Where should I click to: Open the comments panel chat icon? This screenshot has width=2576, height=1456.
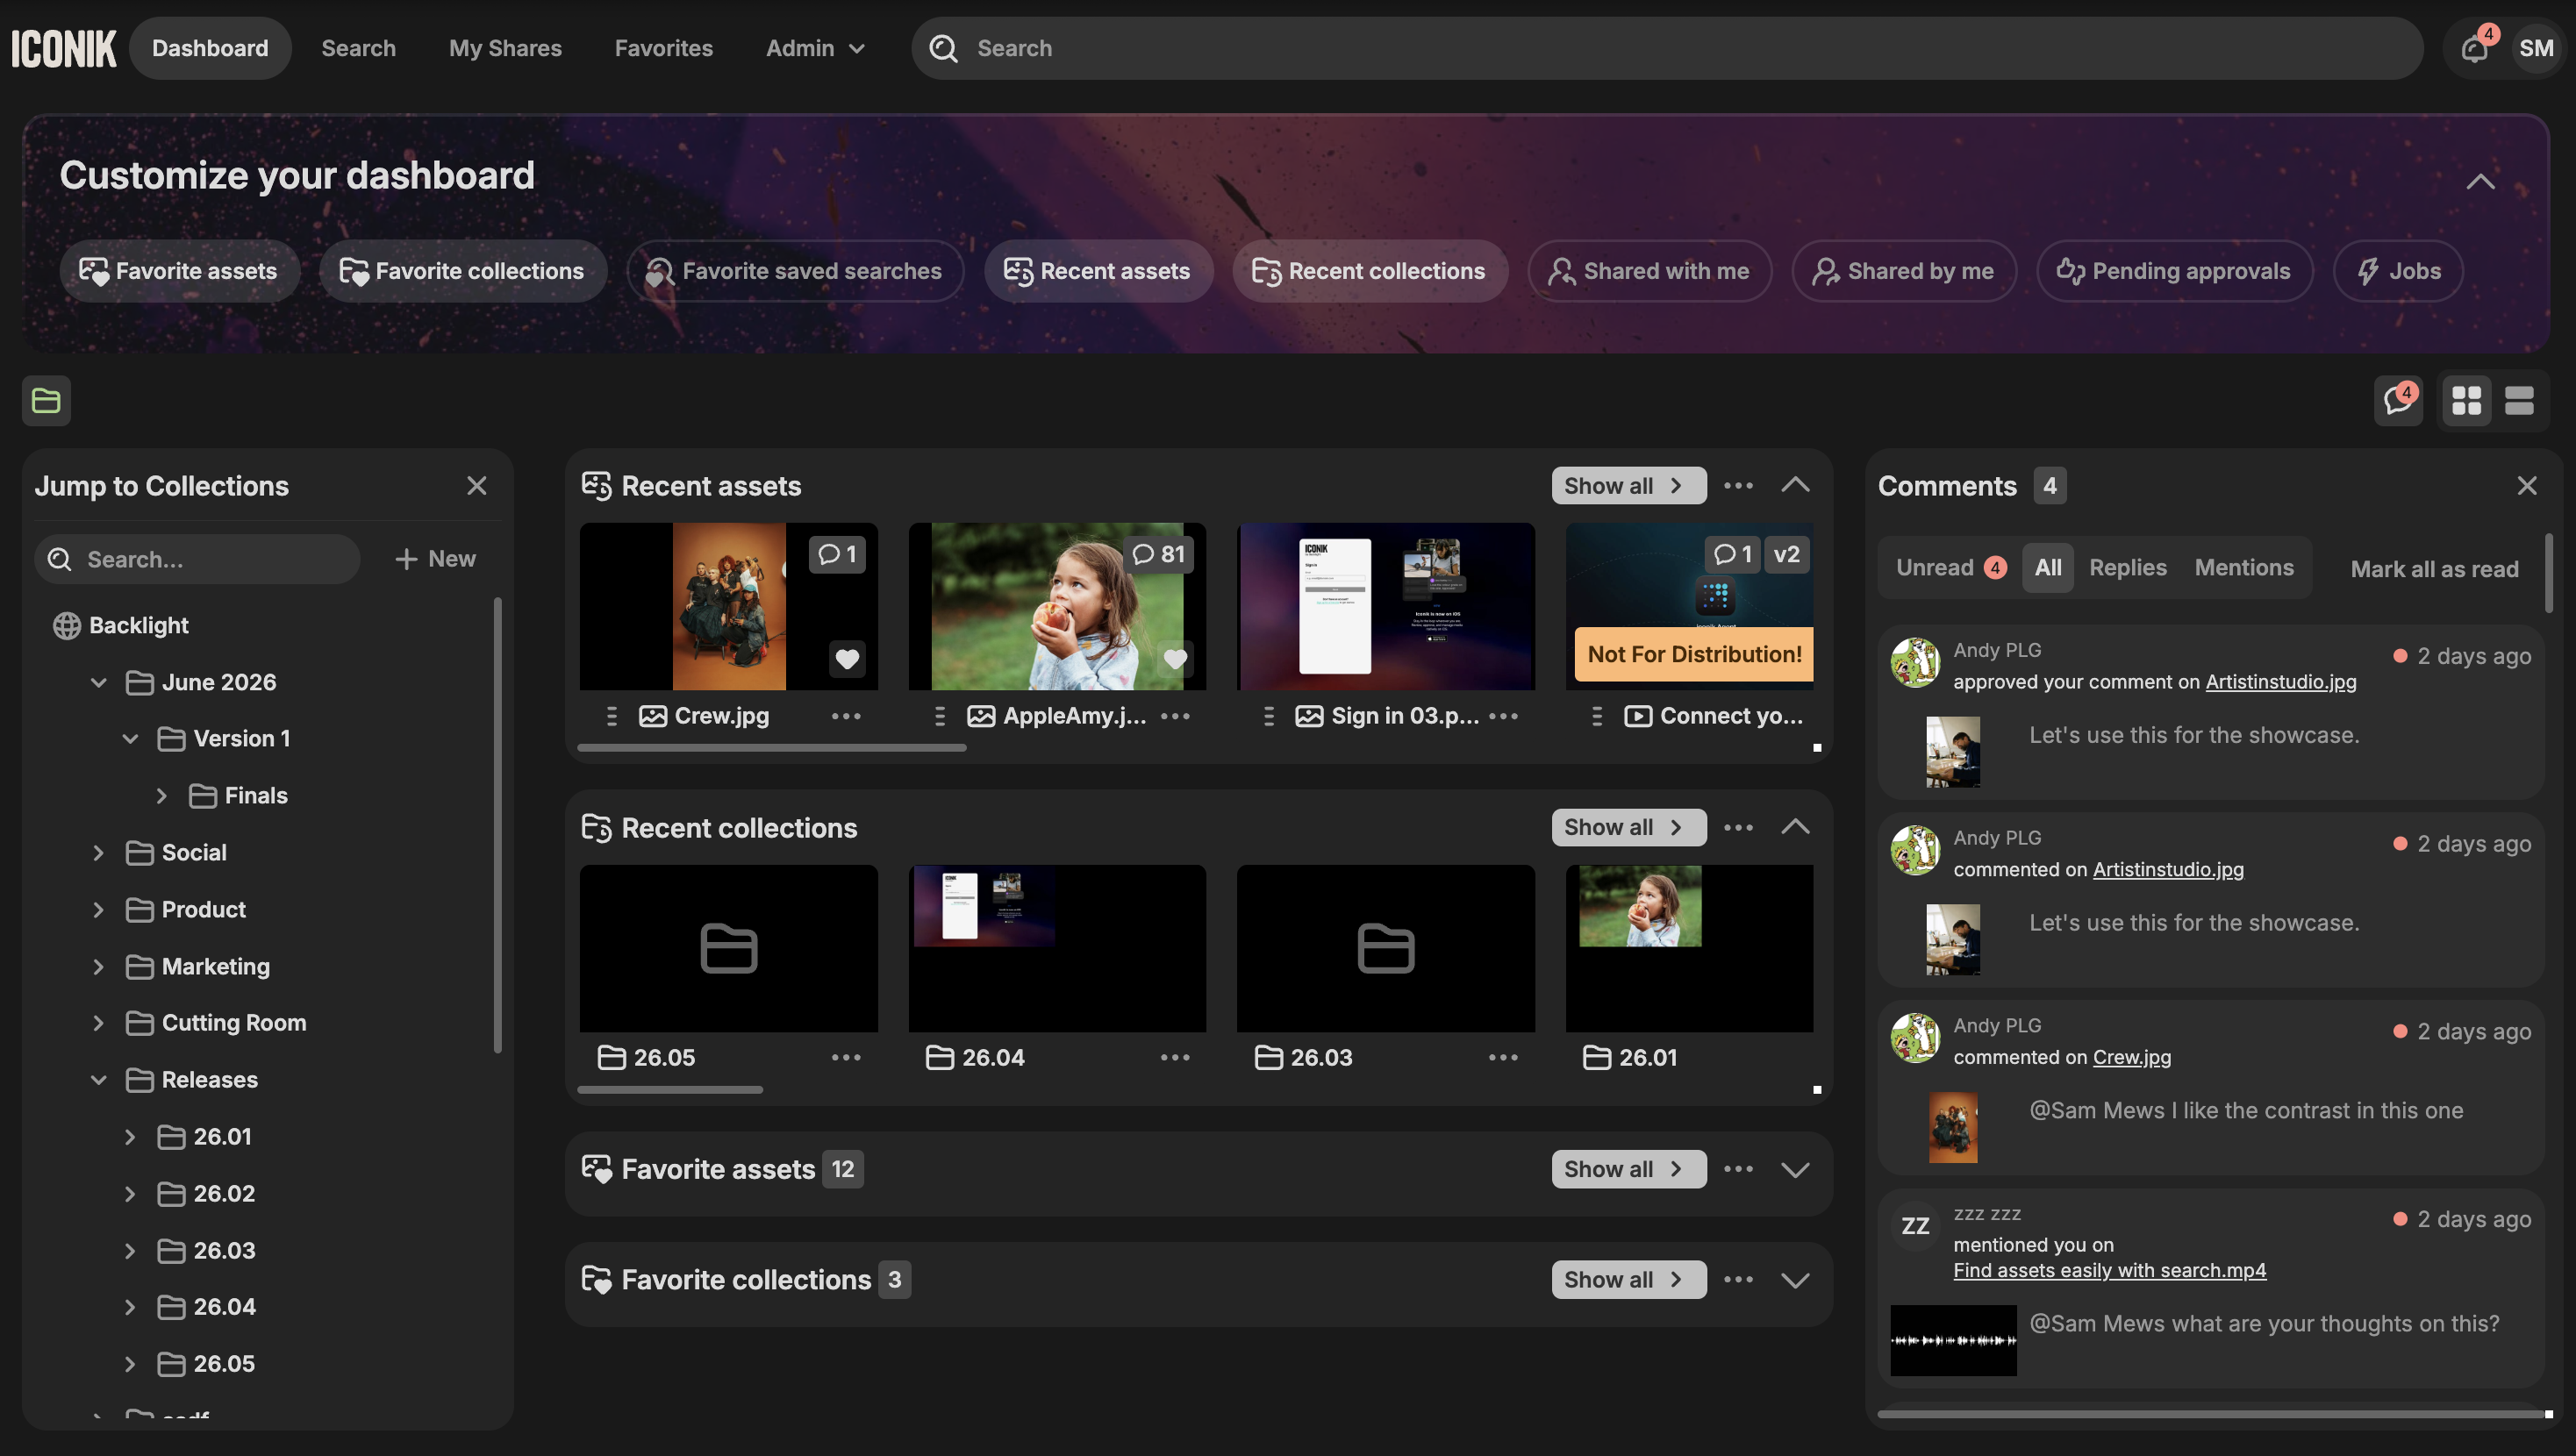tap(2398, 401)
